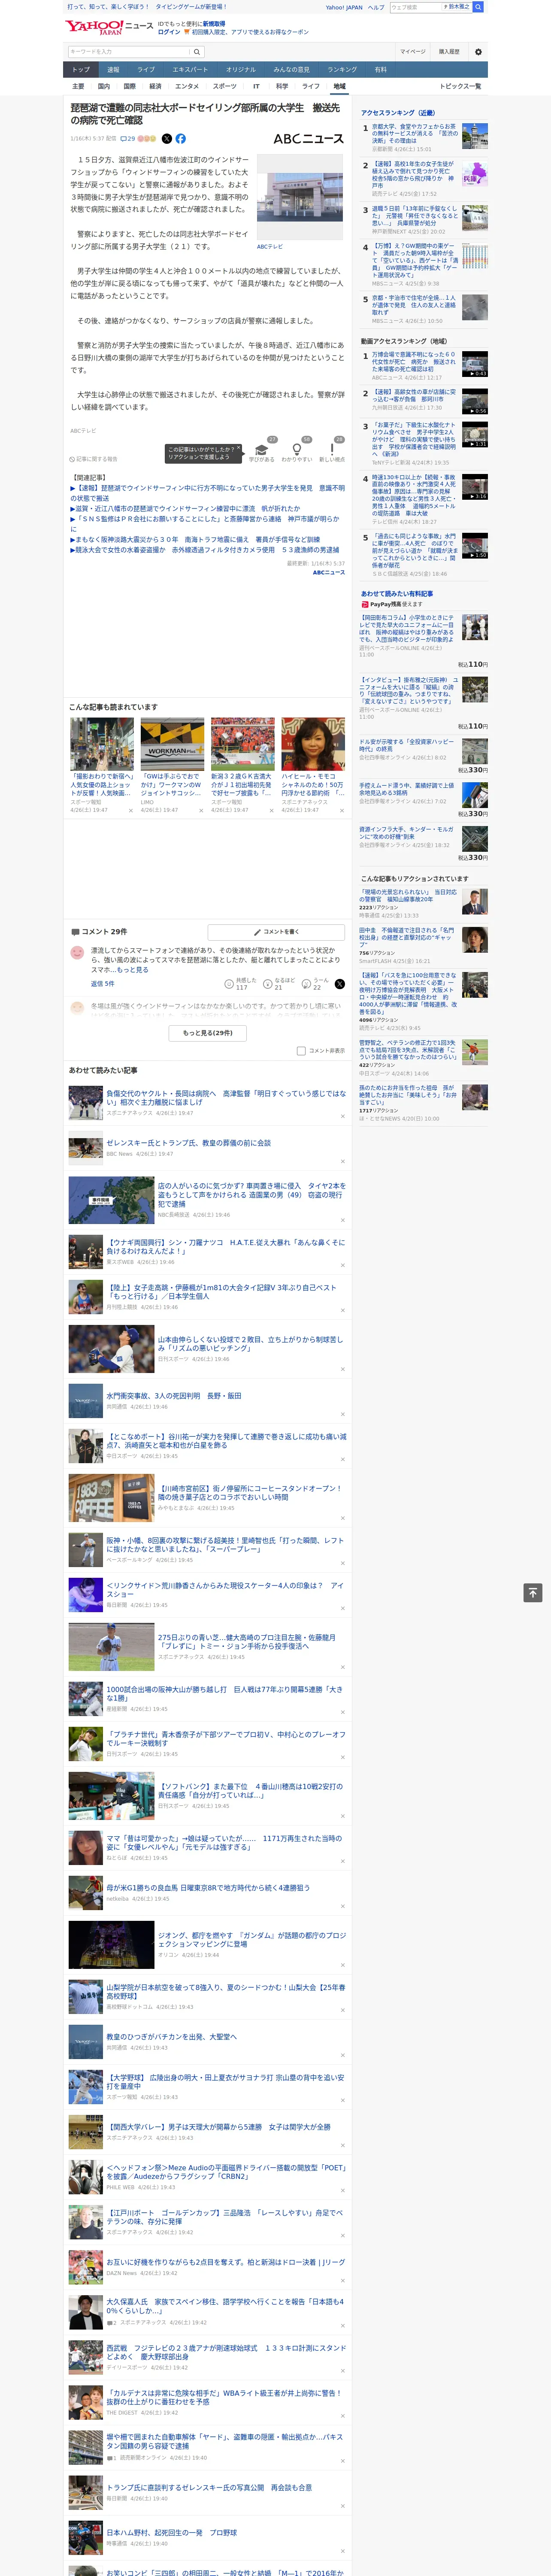Select the スポーツ category
The image size is (551, 2576).
click(225, 86)
